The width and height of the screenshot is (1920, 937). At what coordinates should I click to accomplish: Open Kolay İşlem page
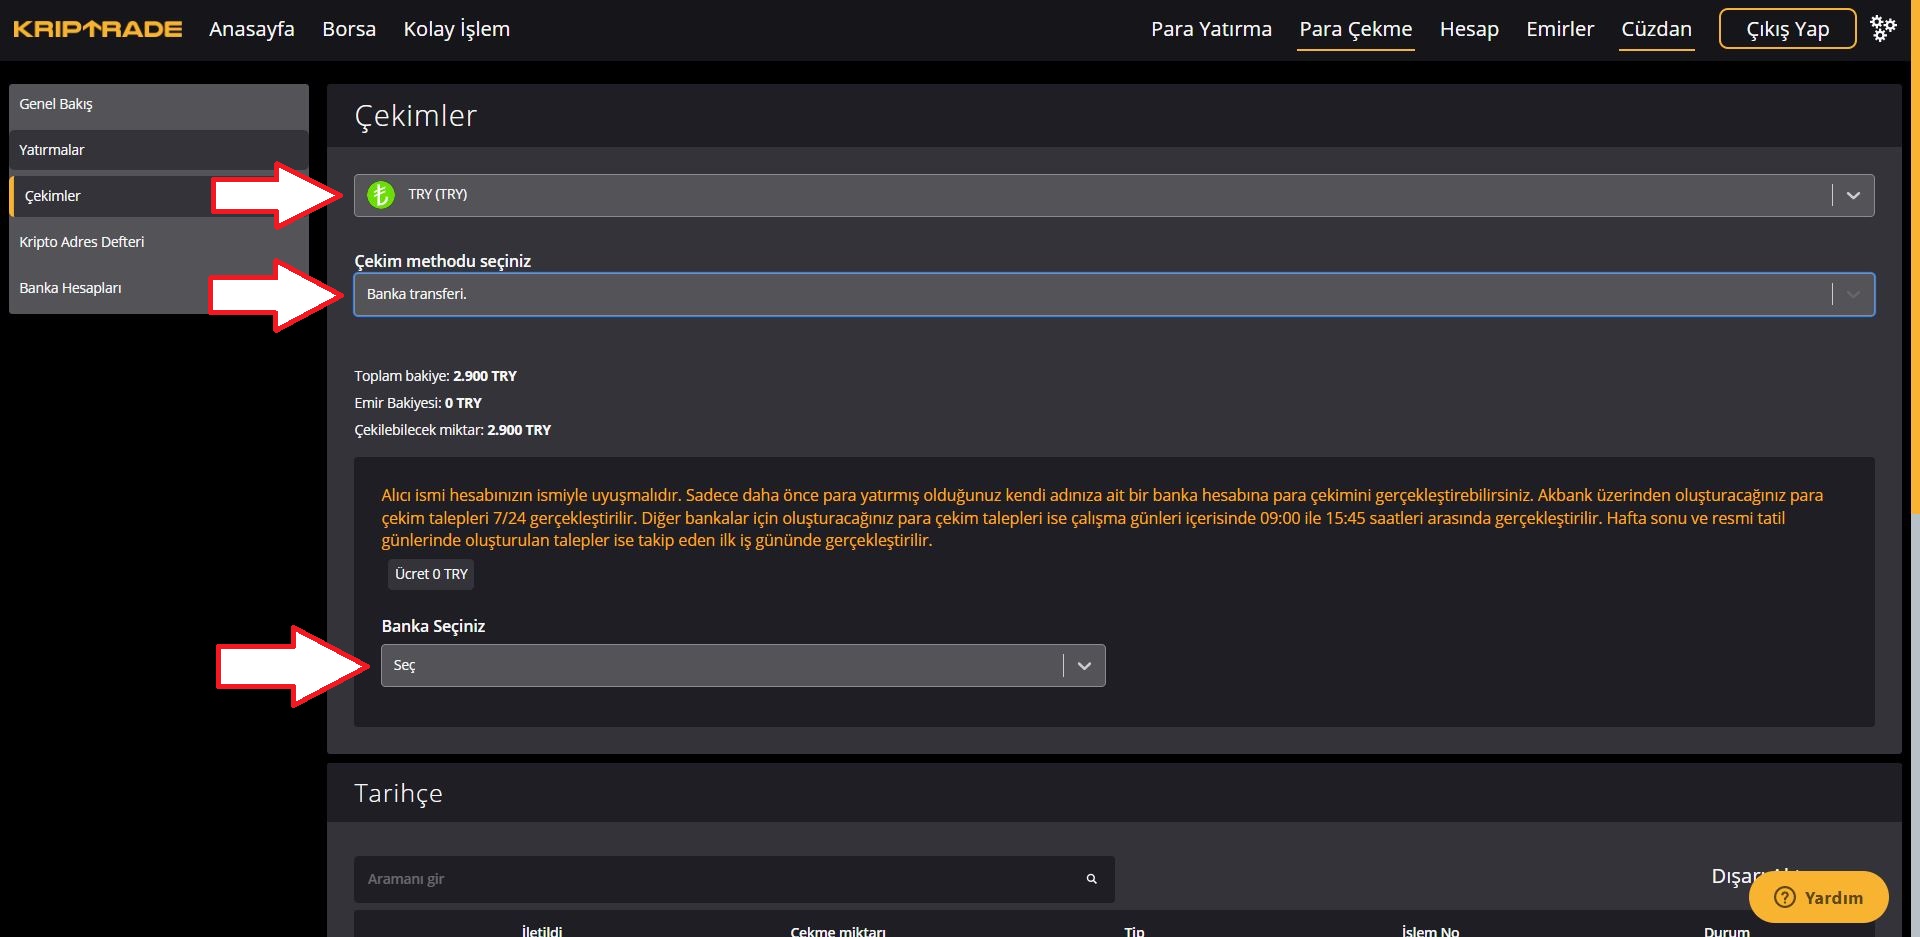click(456, 29)
